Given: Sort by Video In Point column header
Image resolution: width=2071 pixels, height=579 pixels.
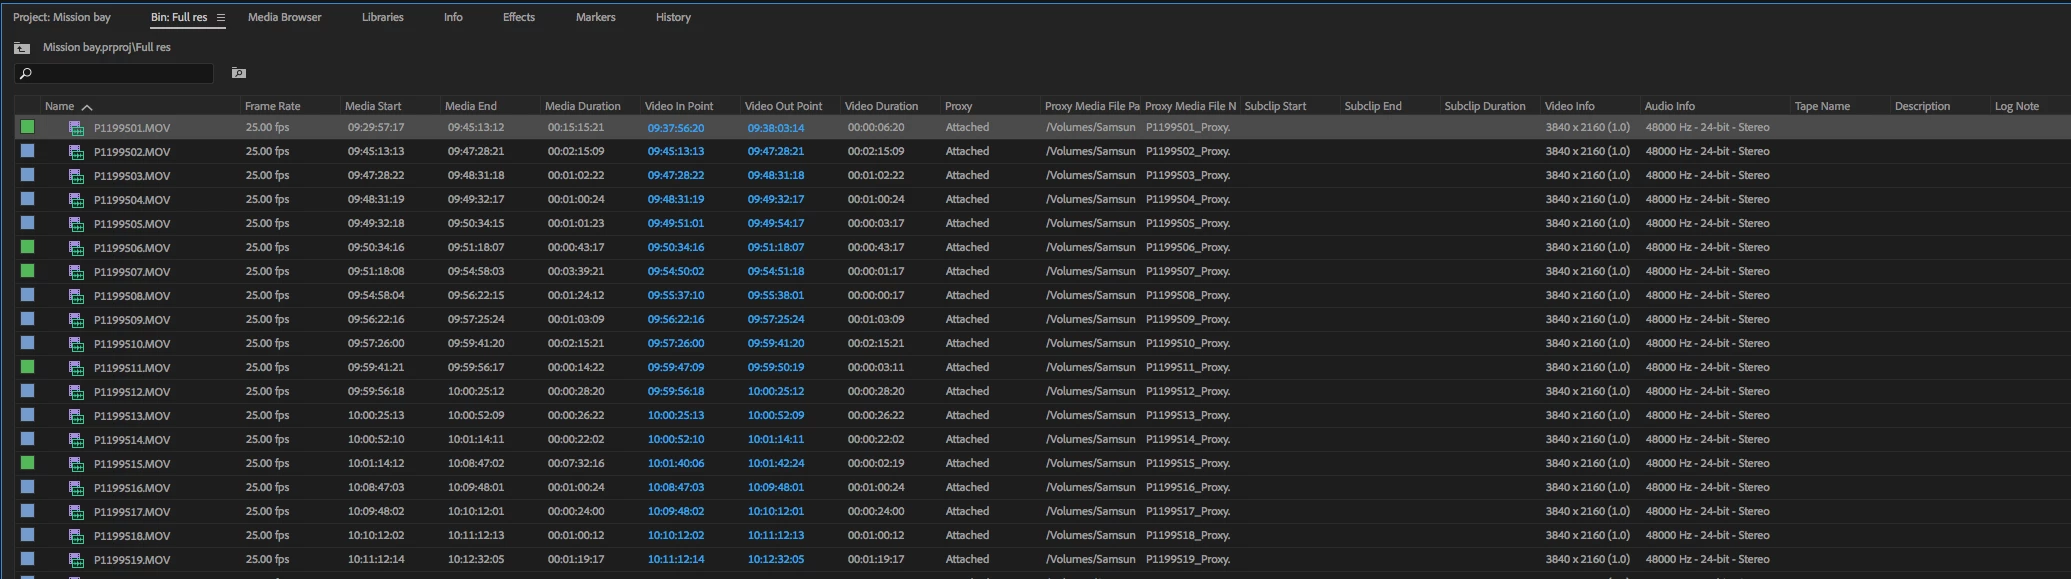Looking at the screenshot, I should (x=679, y=106).
